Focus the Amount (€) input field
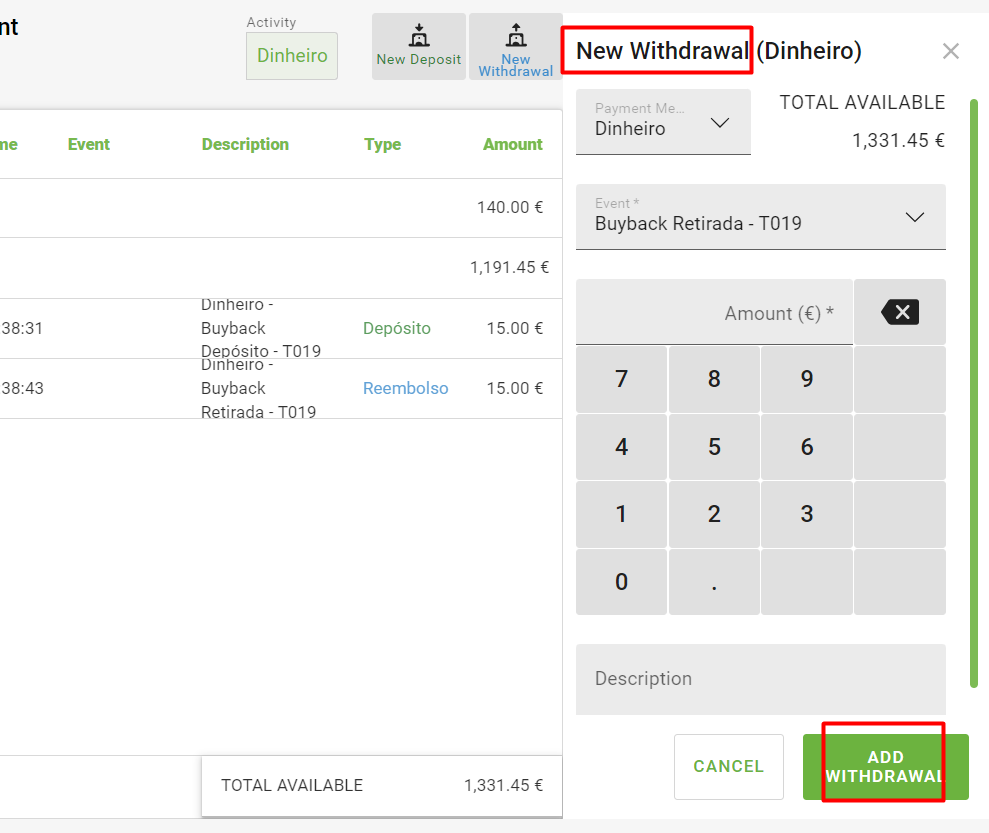Screen dimensions: 989x833 coord(714,313)
